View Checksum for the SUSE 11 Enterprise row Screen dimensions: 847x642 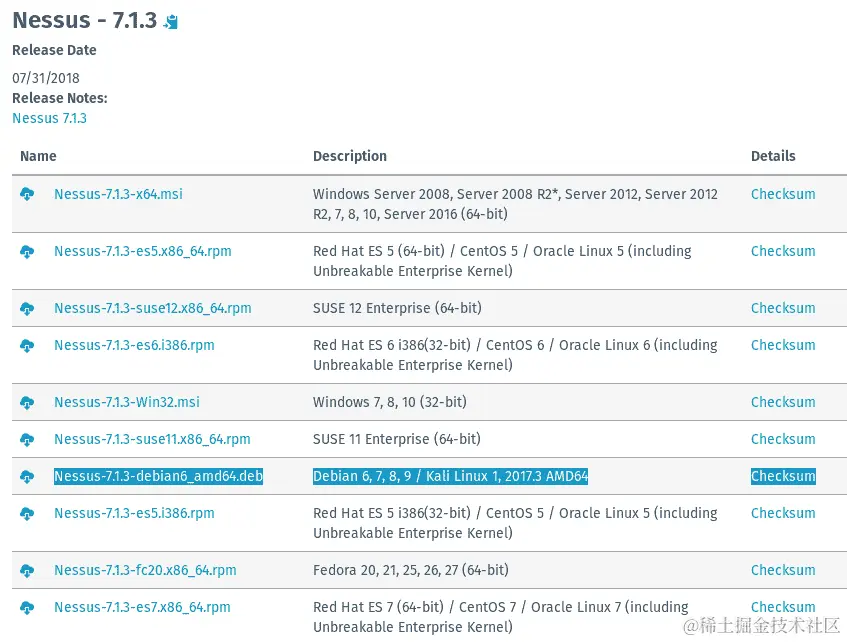pos(783,439)
